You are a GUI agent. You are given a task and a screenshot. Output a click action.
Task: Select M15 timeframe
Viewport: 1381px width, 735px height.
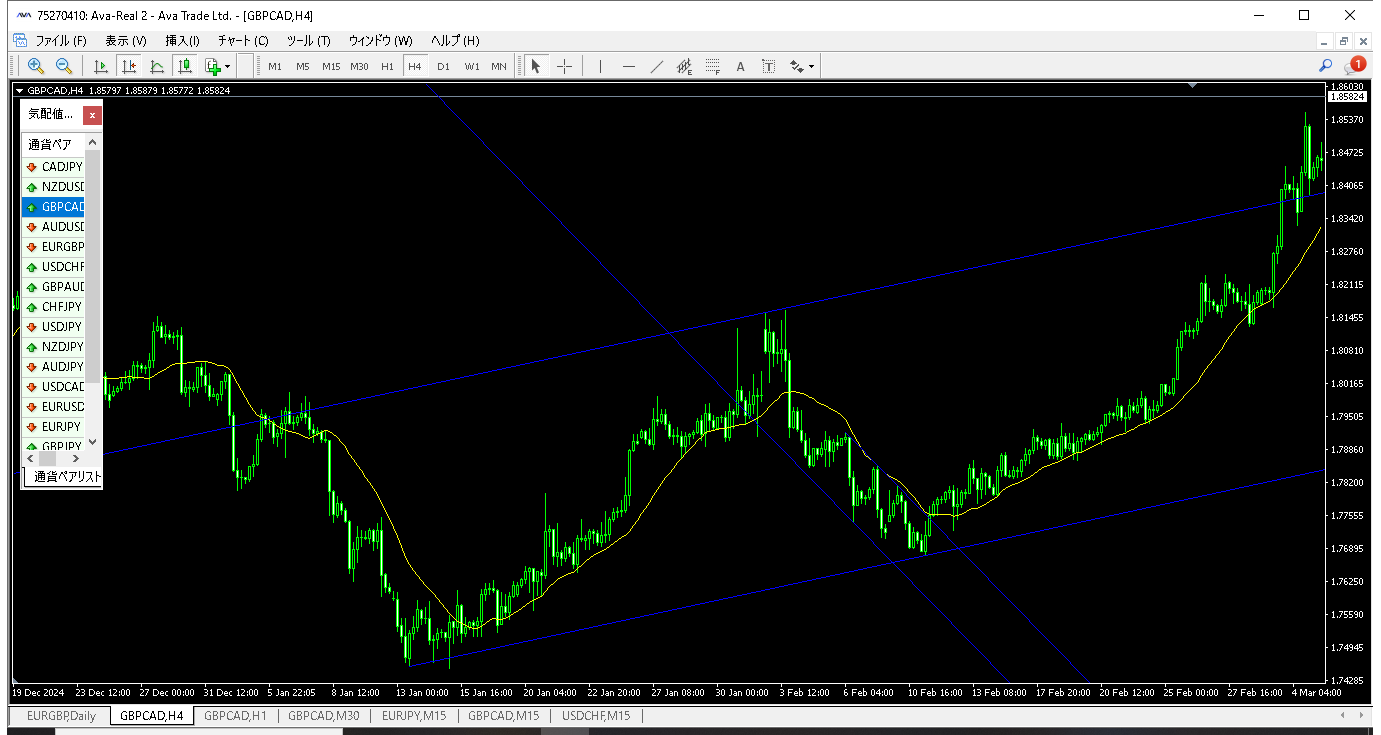(331, 67)
